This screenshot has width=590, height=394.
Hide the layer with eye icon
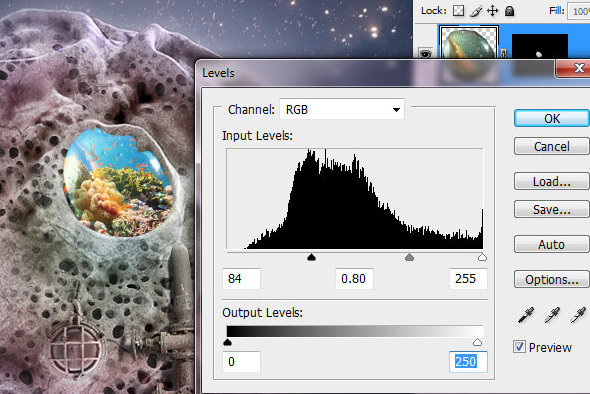(426, 54)
